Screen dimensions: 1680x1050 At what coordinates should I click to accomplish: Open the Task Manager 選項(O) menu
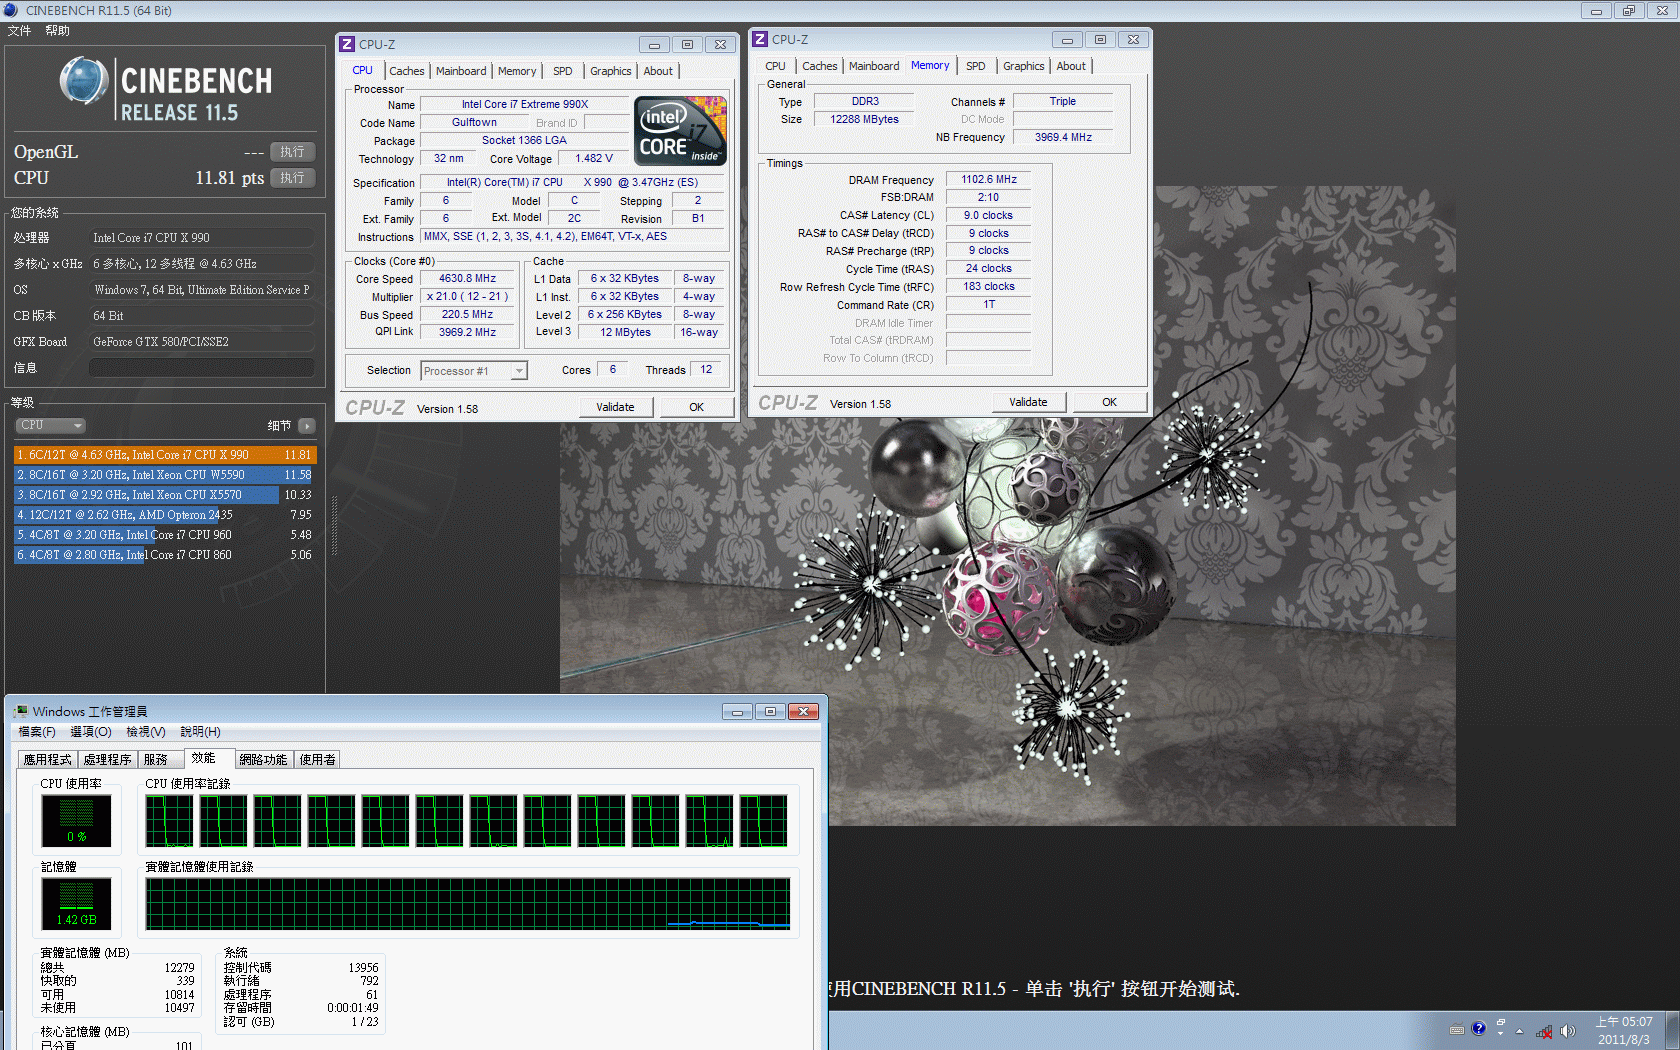click(91, 732)
